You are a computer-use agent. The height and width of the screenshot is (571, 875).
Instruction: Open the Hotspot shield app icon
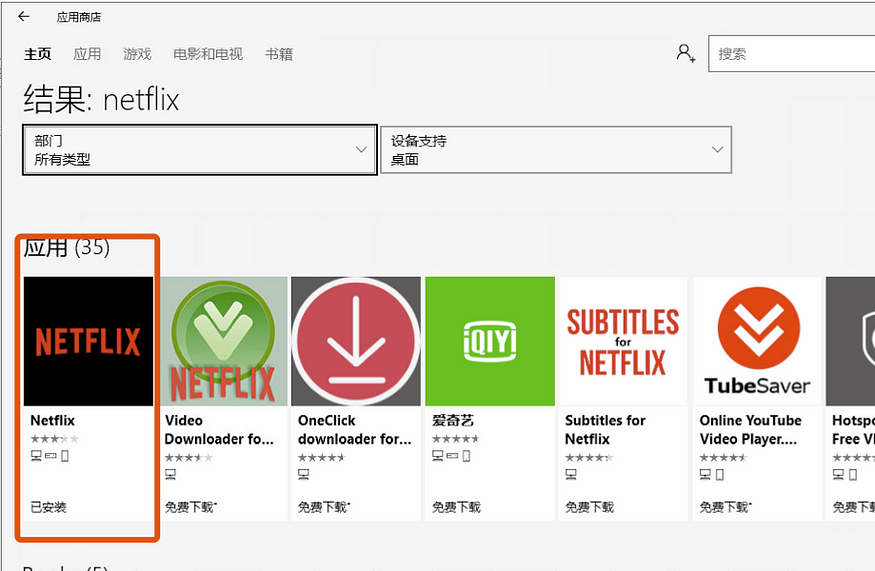click(850, 341)
